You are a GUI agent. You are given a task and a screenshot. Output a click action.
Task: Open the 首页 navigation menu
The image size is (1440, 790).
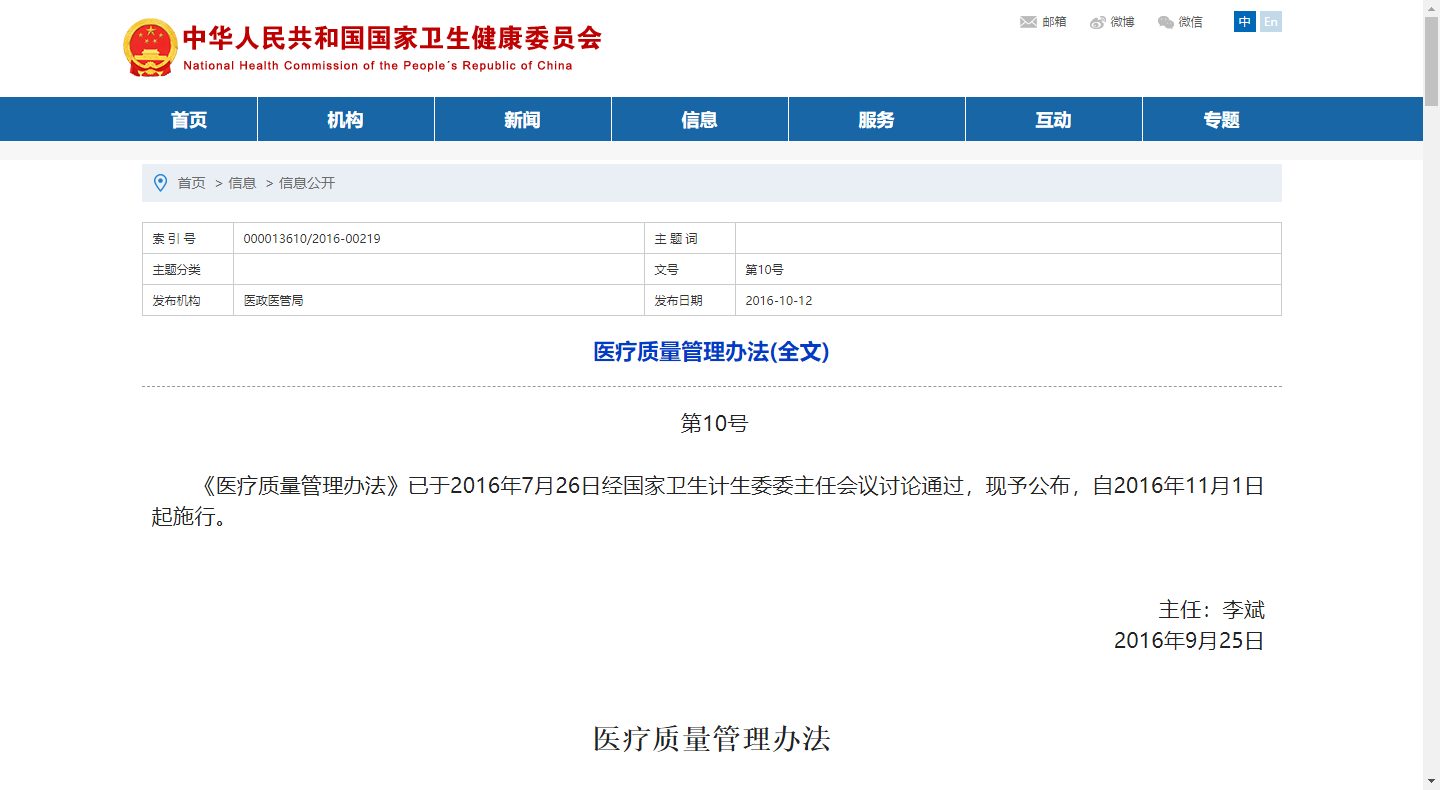click(x=189, y=120)
